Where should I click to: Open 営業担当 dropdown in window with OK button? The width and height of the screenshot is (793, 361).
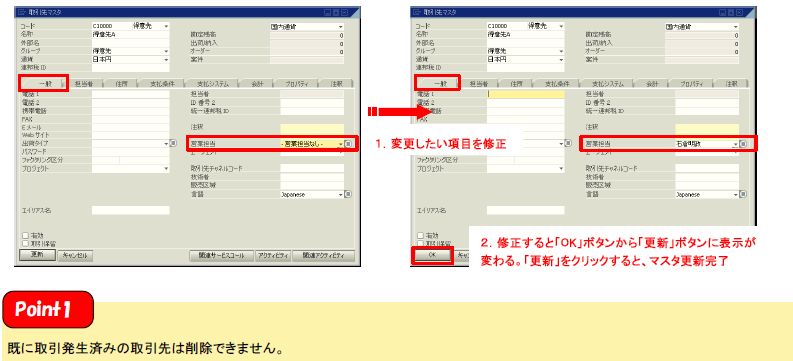click(x=735, y=144)
